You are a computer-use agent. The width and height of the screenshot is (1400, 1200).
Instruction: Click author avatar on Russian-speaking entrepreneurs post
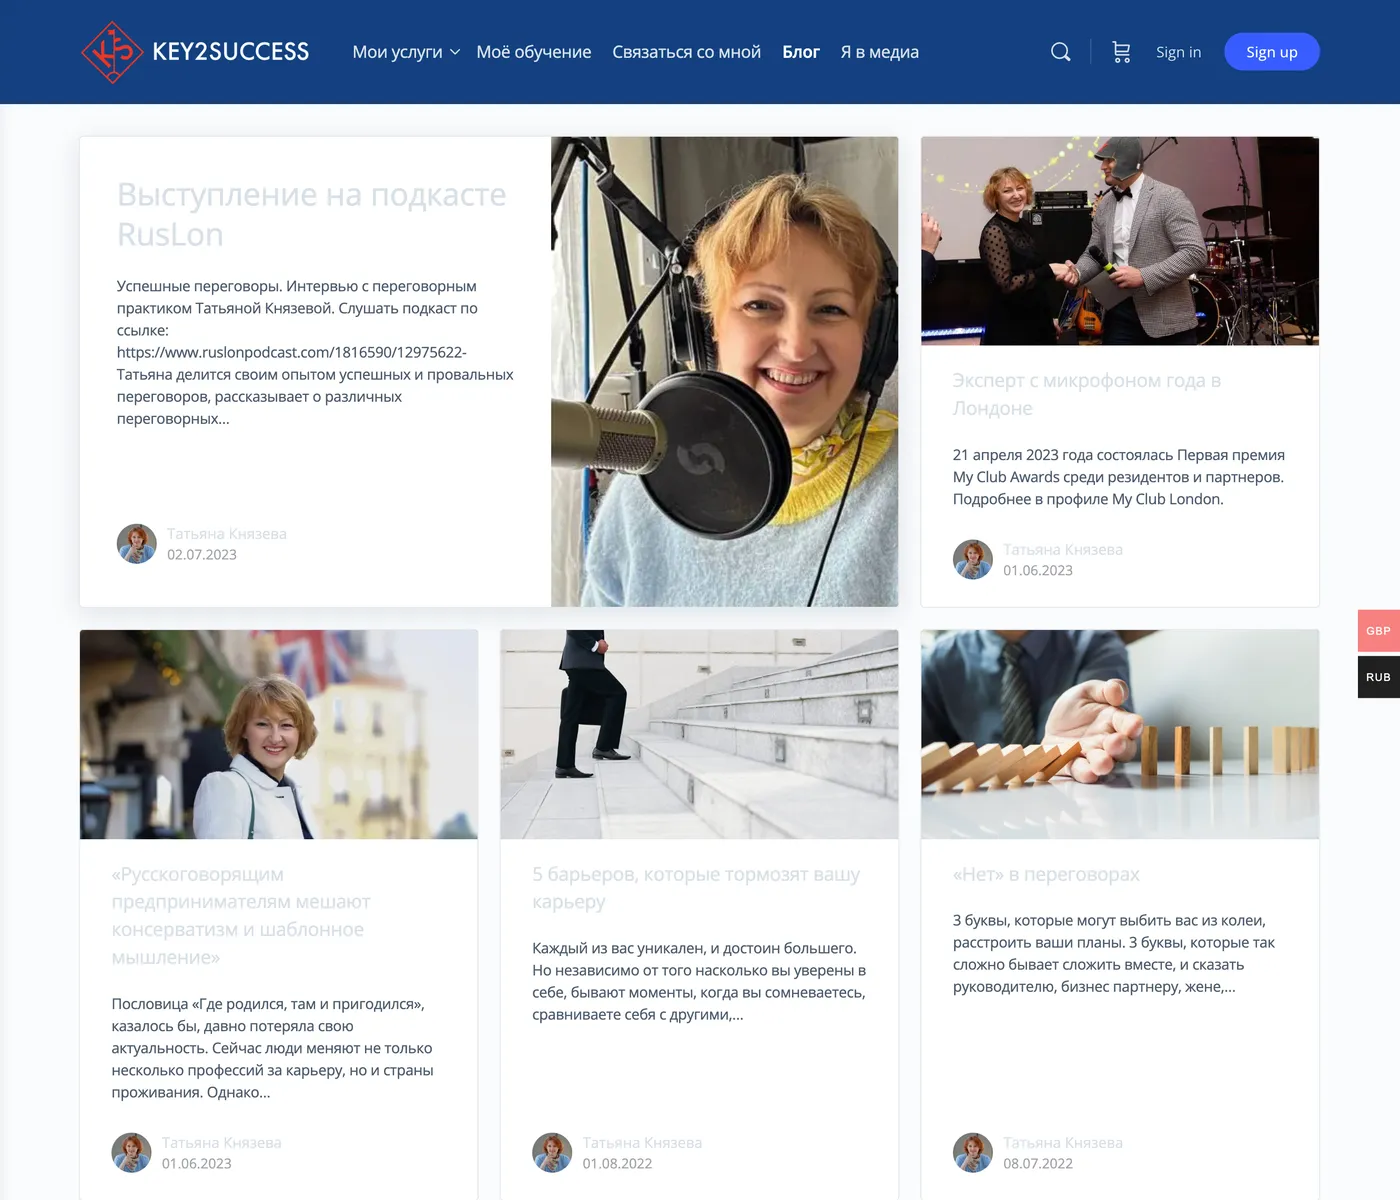131,1153
